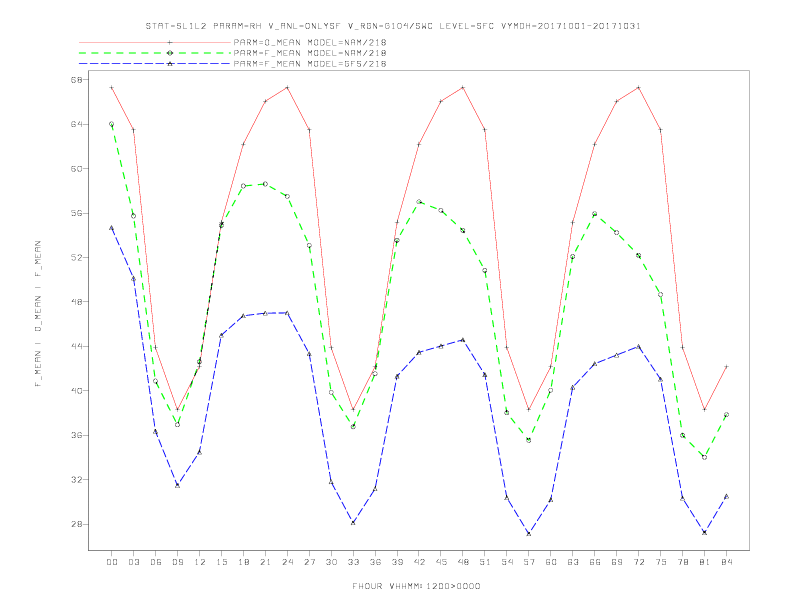The image size is (792, 612).
Task: Click x-axis forecast hour label 45
Action: click(x=441, y=562)
